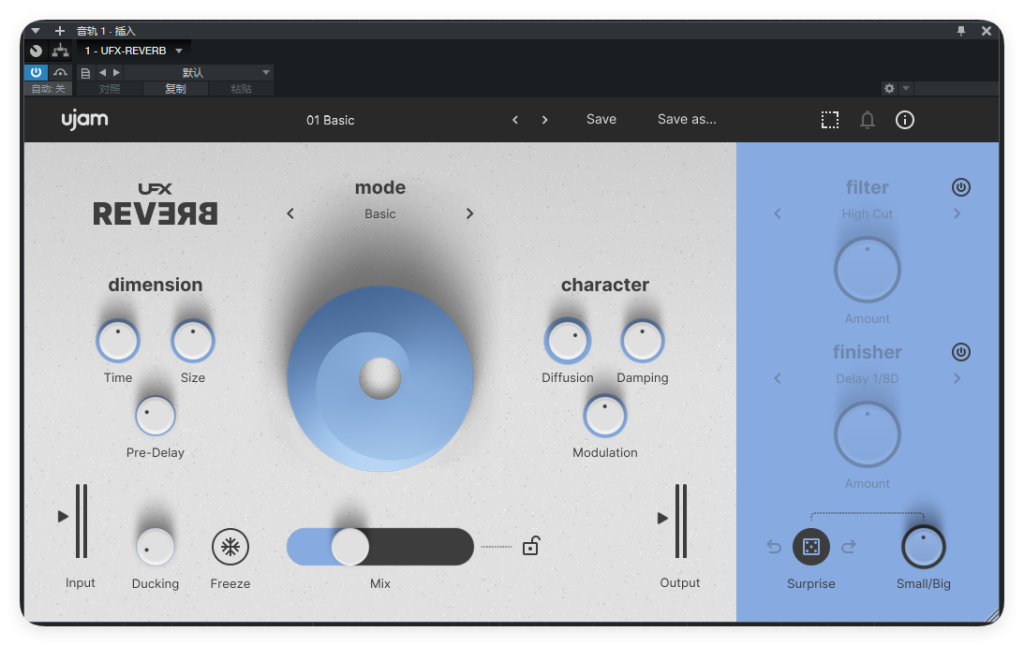Open the preset file document icon
This screenshot has height=646, width=1024.
[85, 73]
